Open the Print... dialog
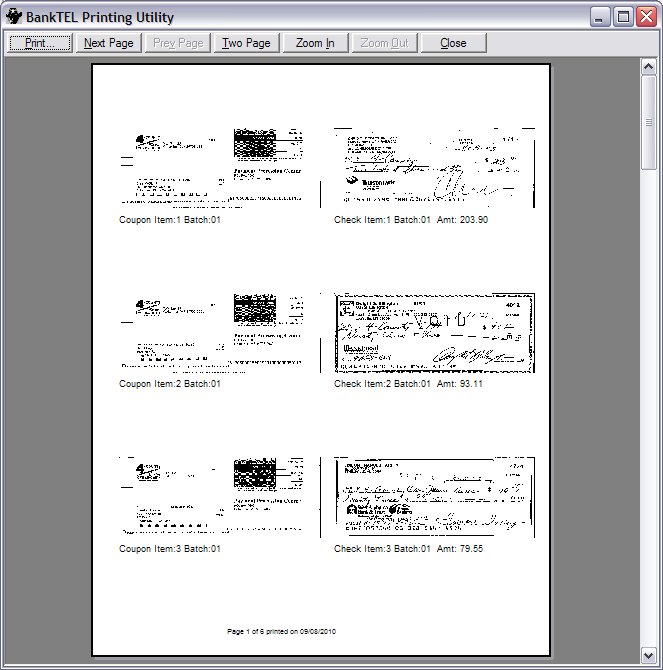The width and height of the screenshot is (663, 670). point(40,43)
